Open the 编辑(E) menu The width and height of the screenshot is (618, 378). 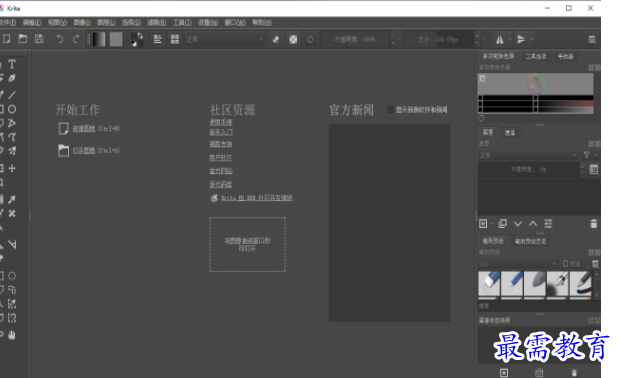pos(32,22)
